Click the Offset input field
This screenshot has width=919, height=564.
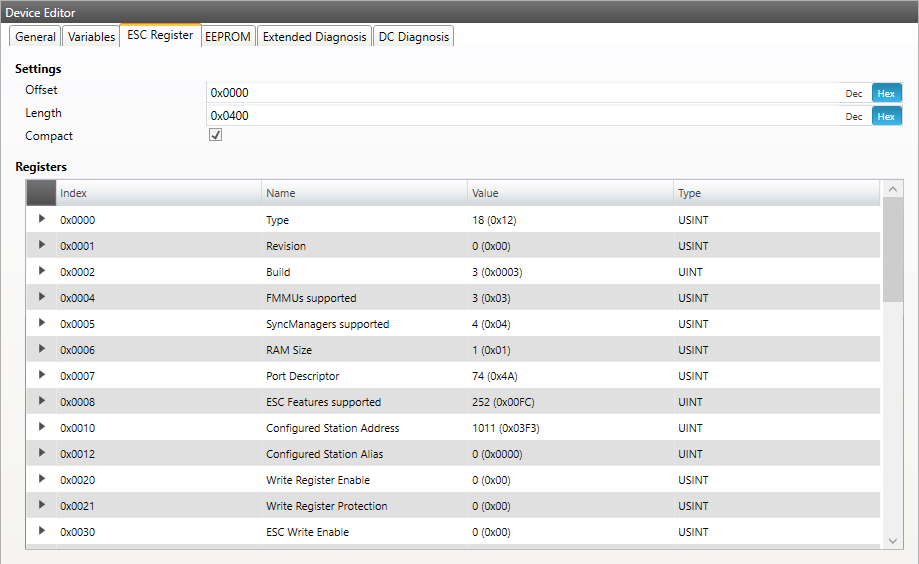tap(520, 93)
